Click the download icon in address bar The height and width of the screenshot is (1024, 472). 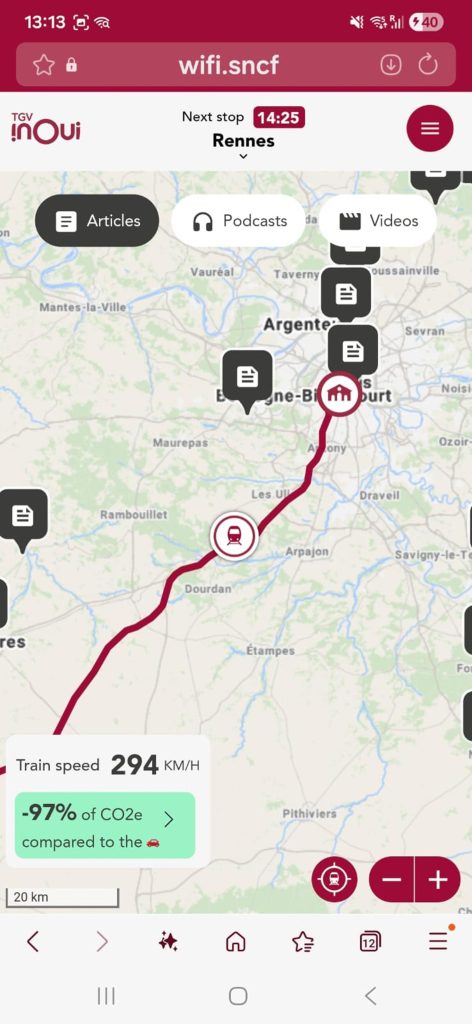pos(390,65)
